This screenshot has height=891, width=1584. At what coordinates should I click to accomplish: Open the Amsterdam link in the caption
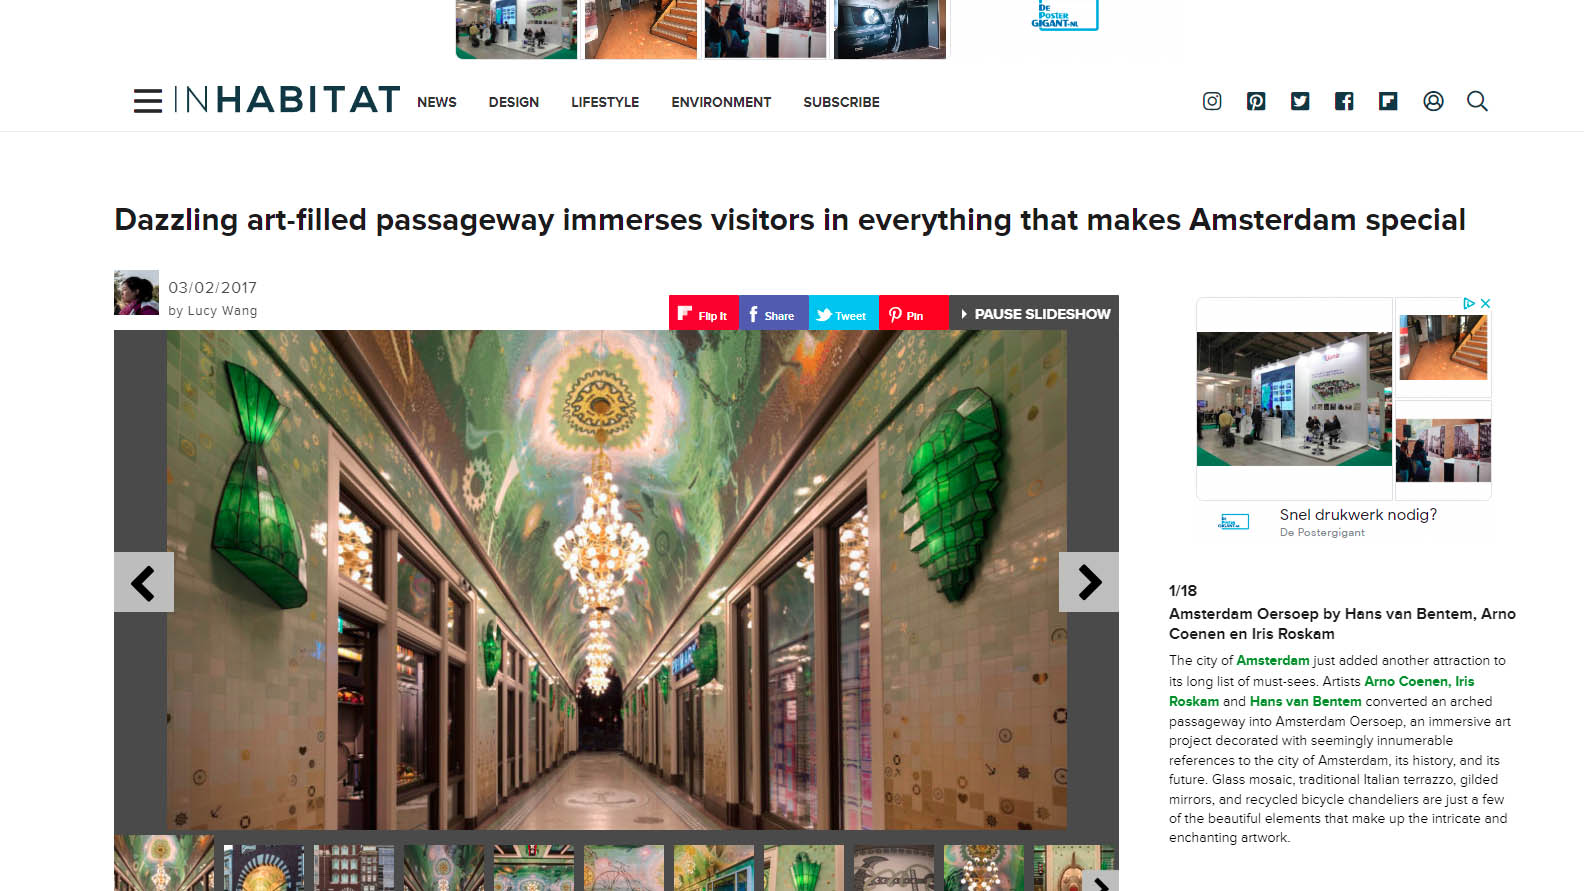coord(1272,660)
